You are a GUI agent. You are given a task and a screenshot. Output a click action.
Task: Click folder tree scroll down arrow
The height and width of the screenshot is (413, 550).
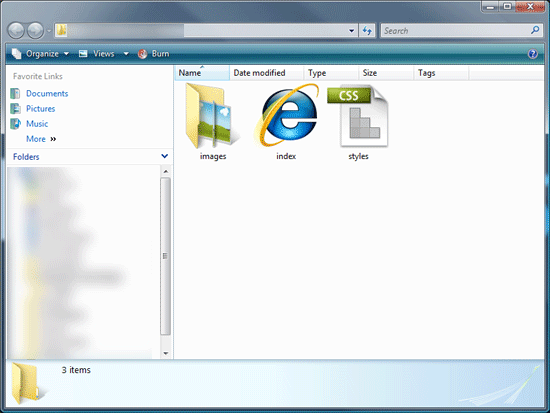point(166,353)
